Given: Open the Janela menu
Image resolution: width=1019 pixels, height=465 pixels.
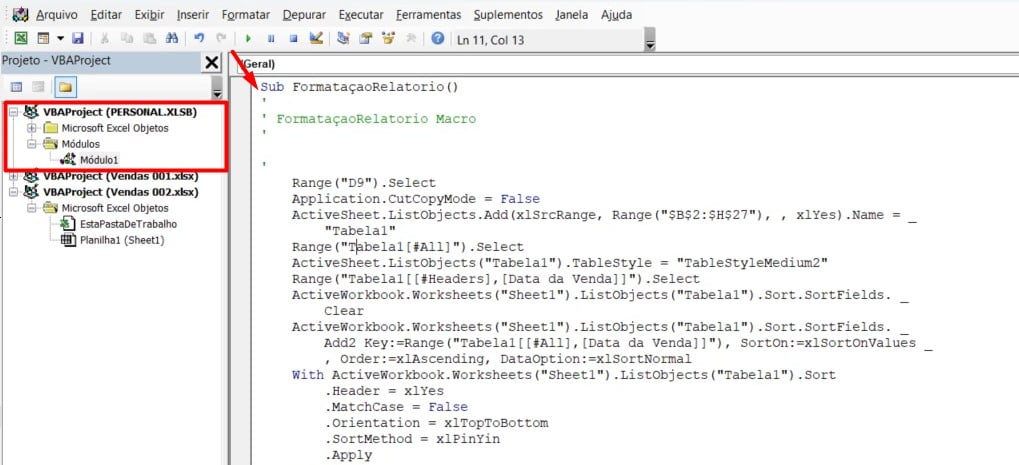Looking at the screenshot, I should click(572, 15).
